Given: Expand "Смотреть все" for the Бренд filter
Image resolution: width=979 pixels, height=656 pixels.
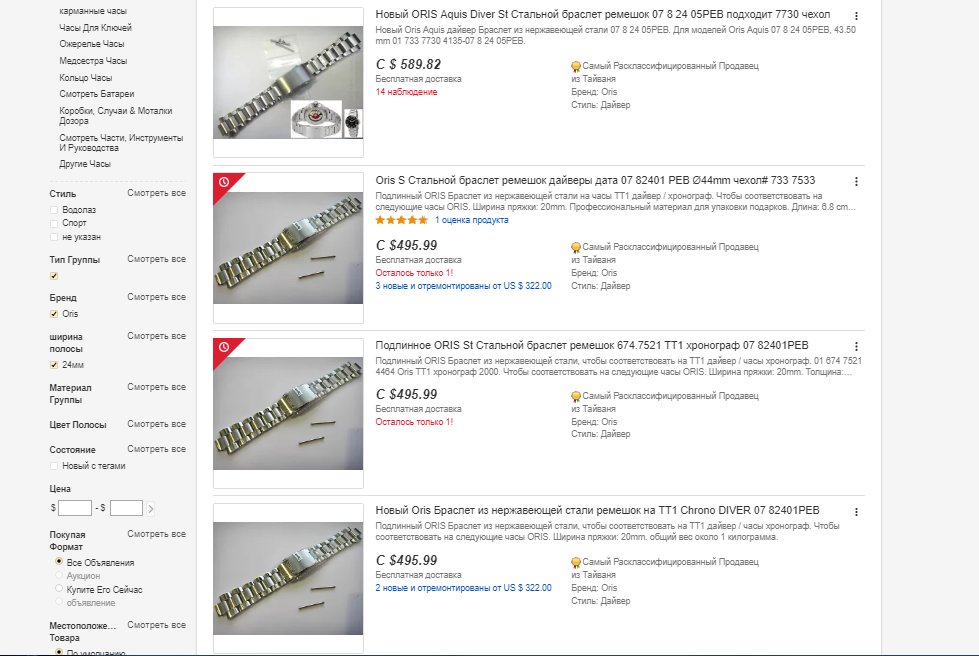Looking at the screenshot, I should (x=156, y=297).
